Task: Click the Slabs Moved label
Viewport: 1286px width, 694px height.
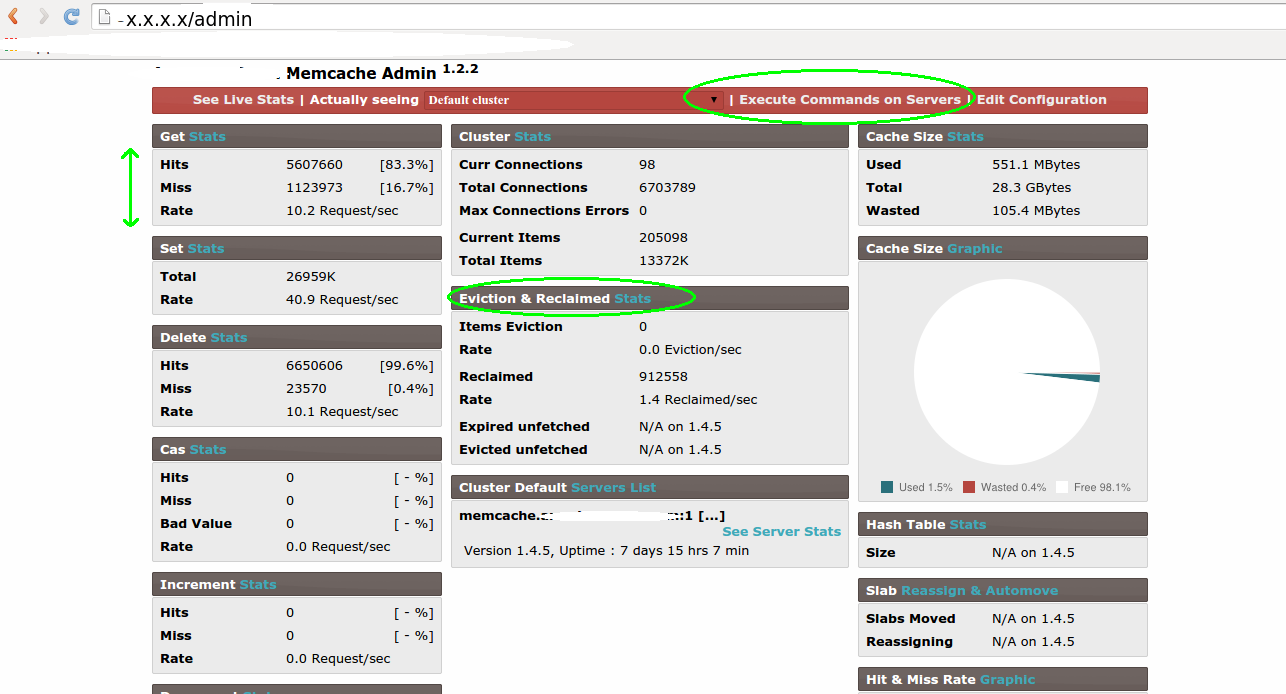Action: (911, 619)
